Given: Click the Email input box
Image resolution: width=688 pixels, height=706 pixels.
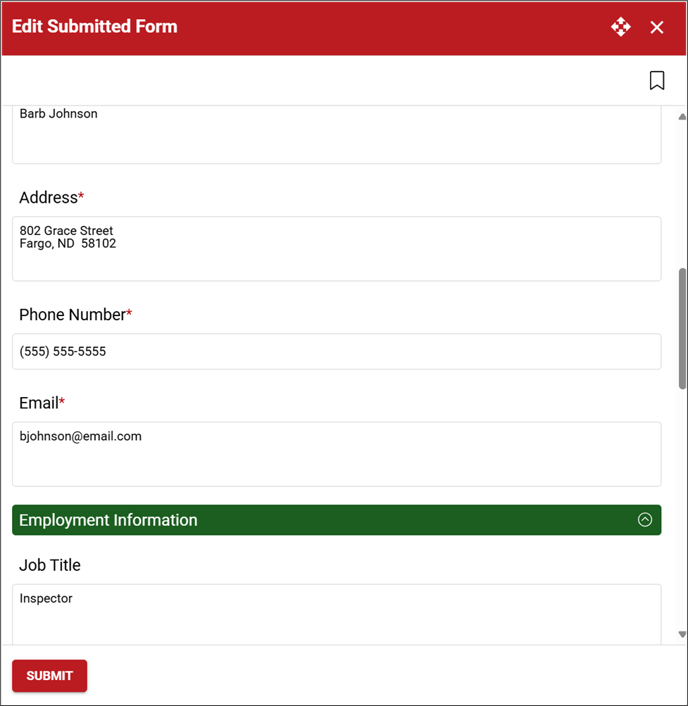Looking at the screenshot, I should coord(336,454).
